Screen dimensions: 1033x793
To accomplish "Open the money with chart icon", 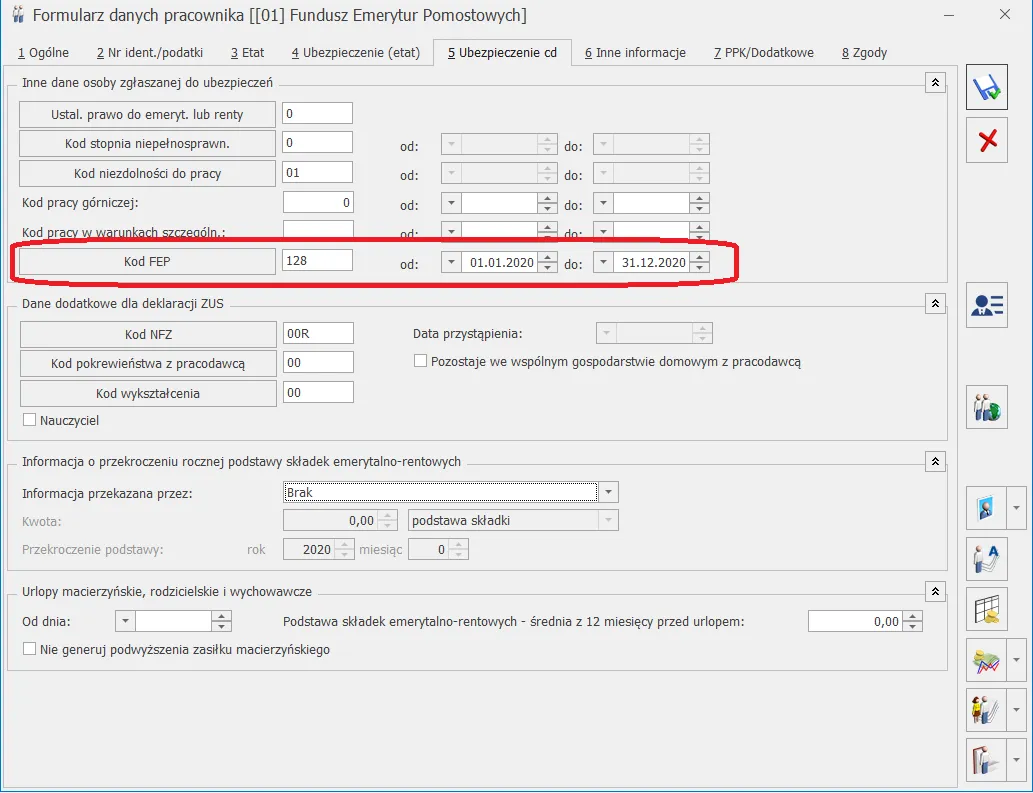I will tap(986, 660).
